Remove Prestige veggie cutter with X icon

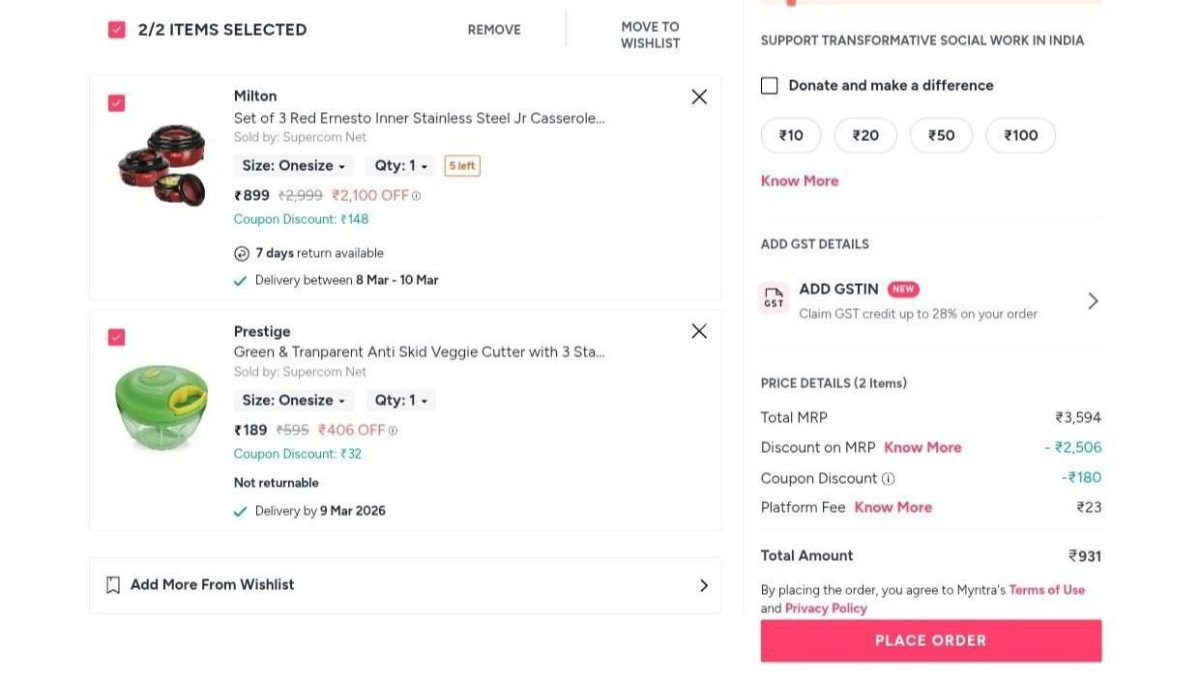[x=699, y=331]
